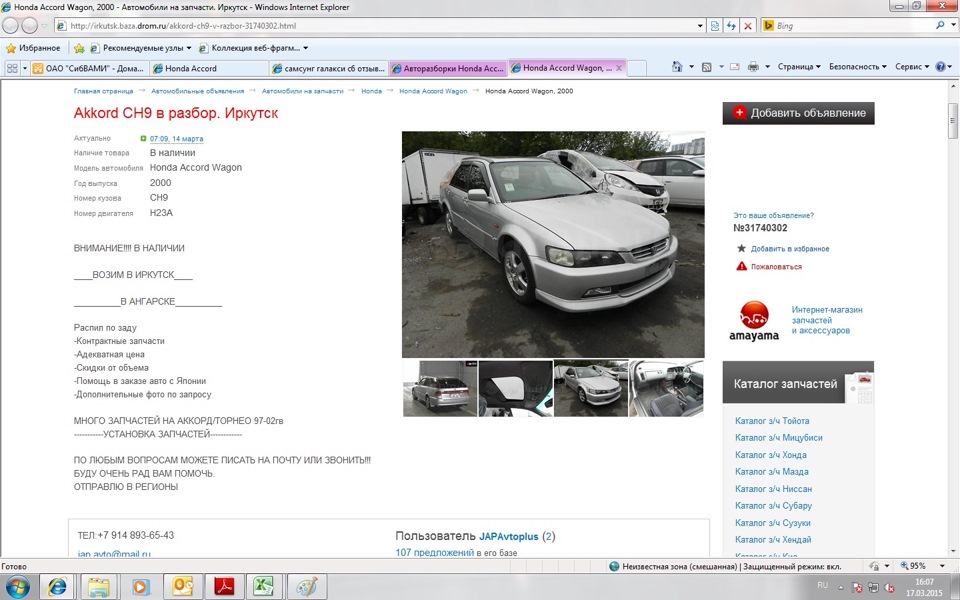Click Автомобили на запчасти breadcrumb
The width and height of the screenshot is (960, 600).
click(x=302, y=91)
